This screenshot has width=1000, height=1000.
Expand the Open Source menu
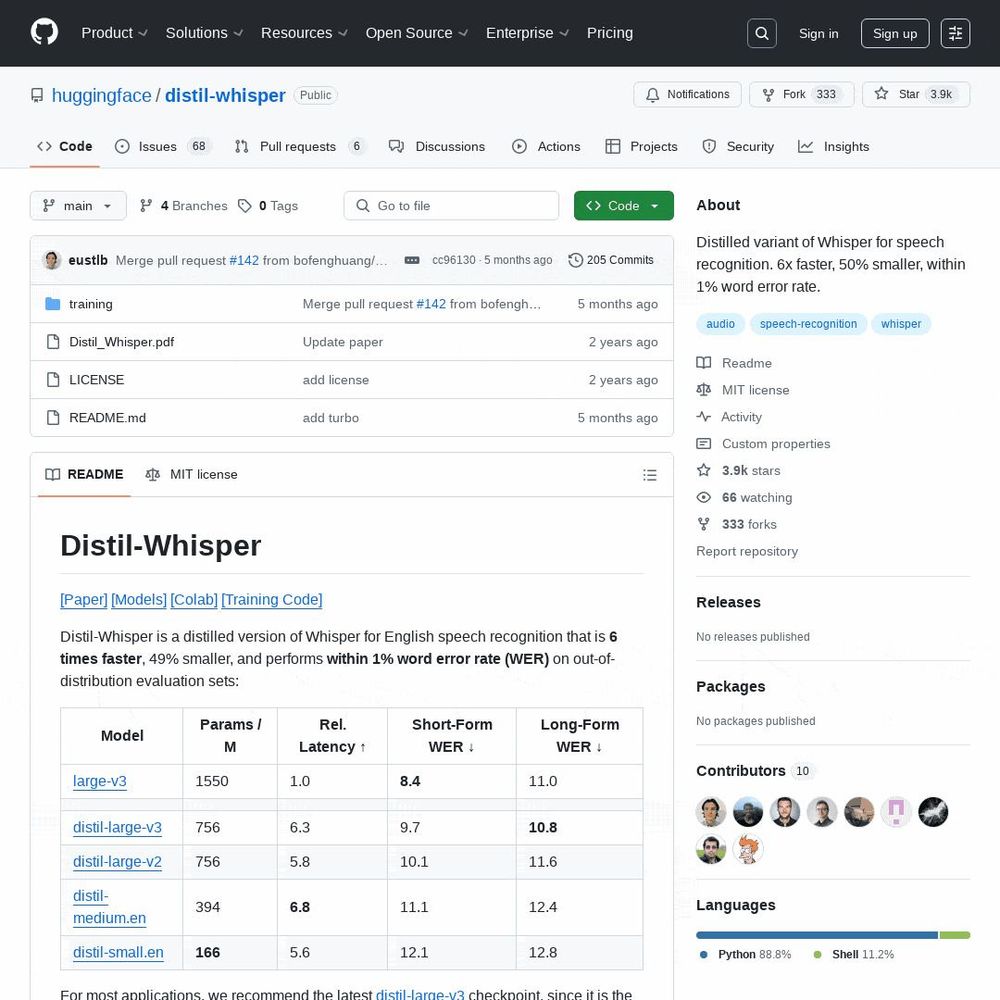coord(416,33)
